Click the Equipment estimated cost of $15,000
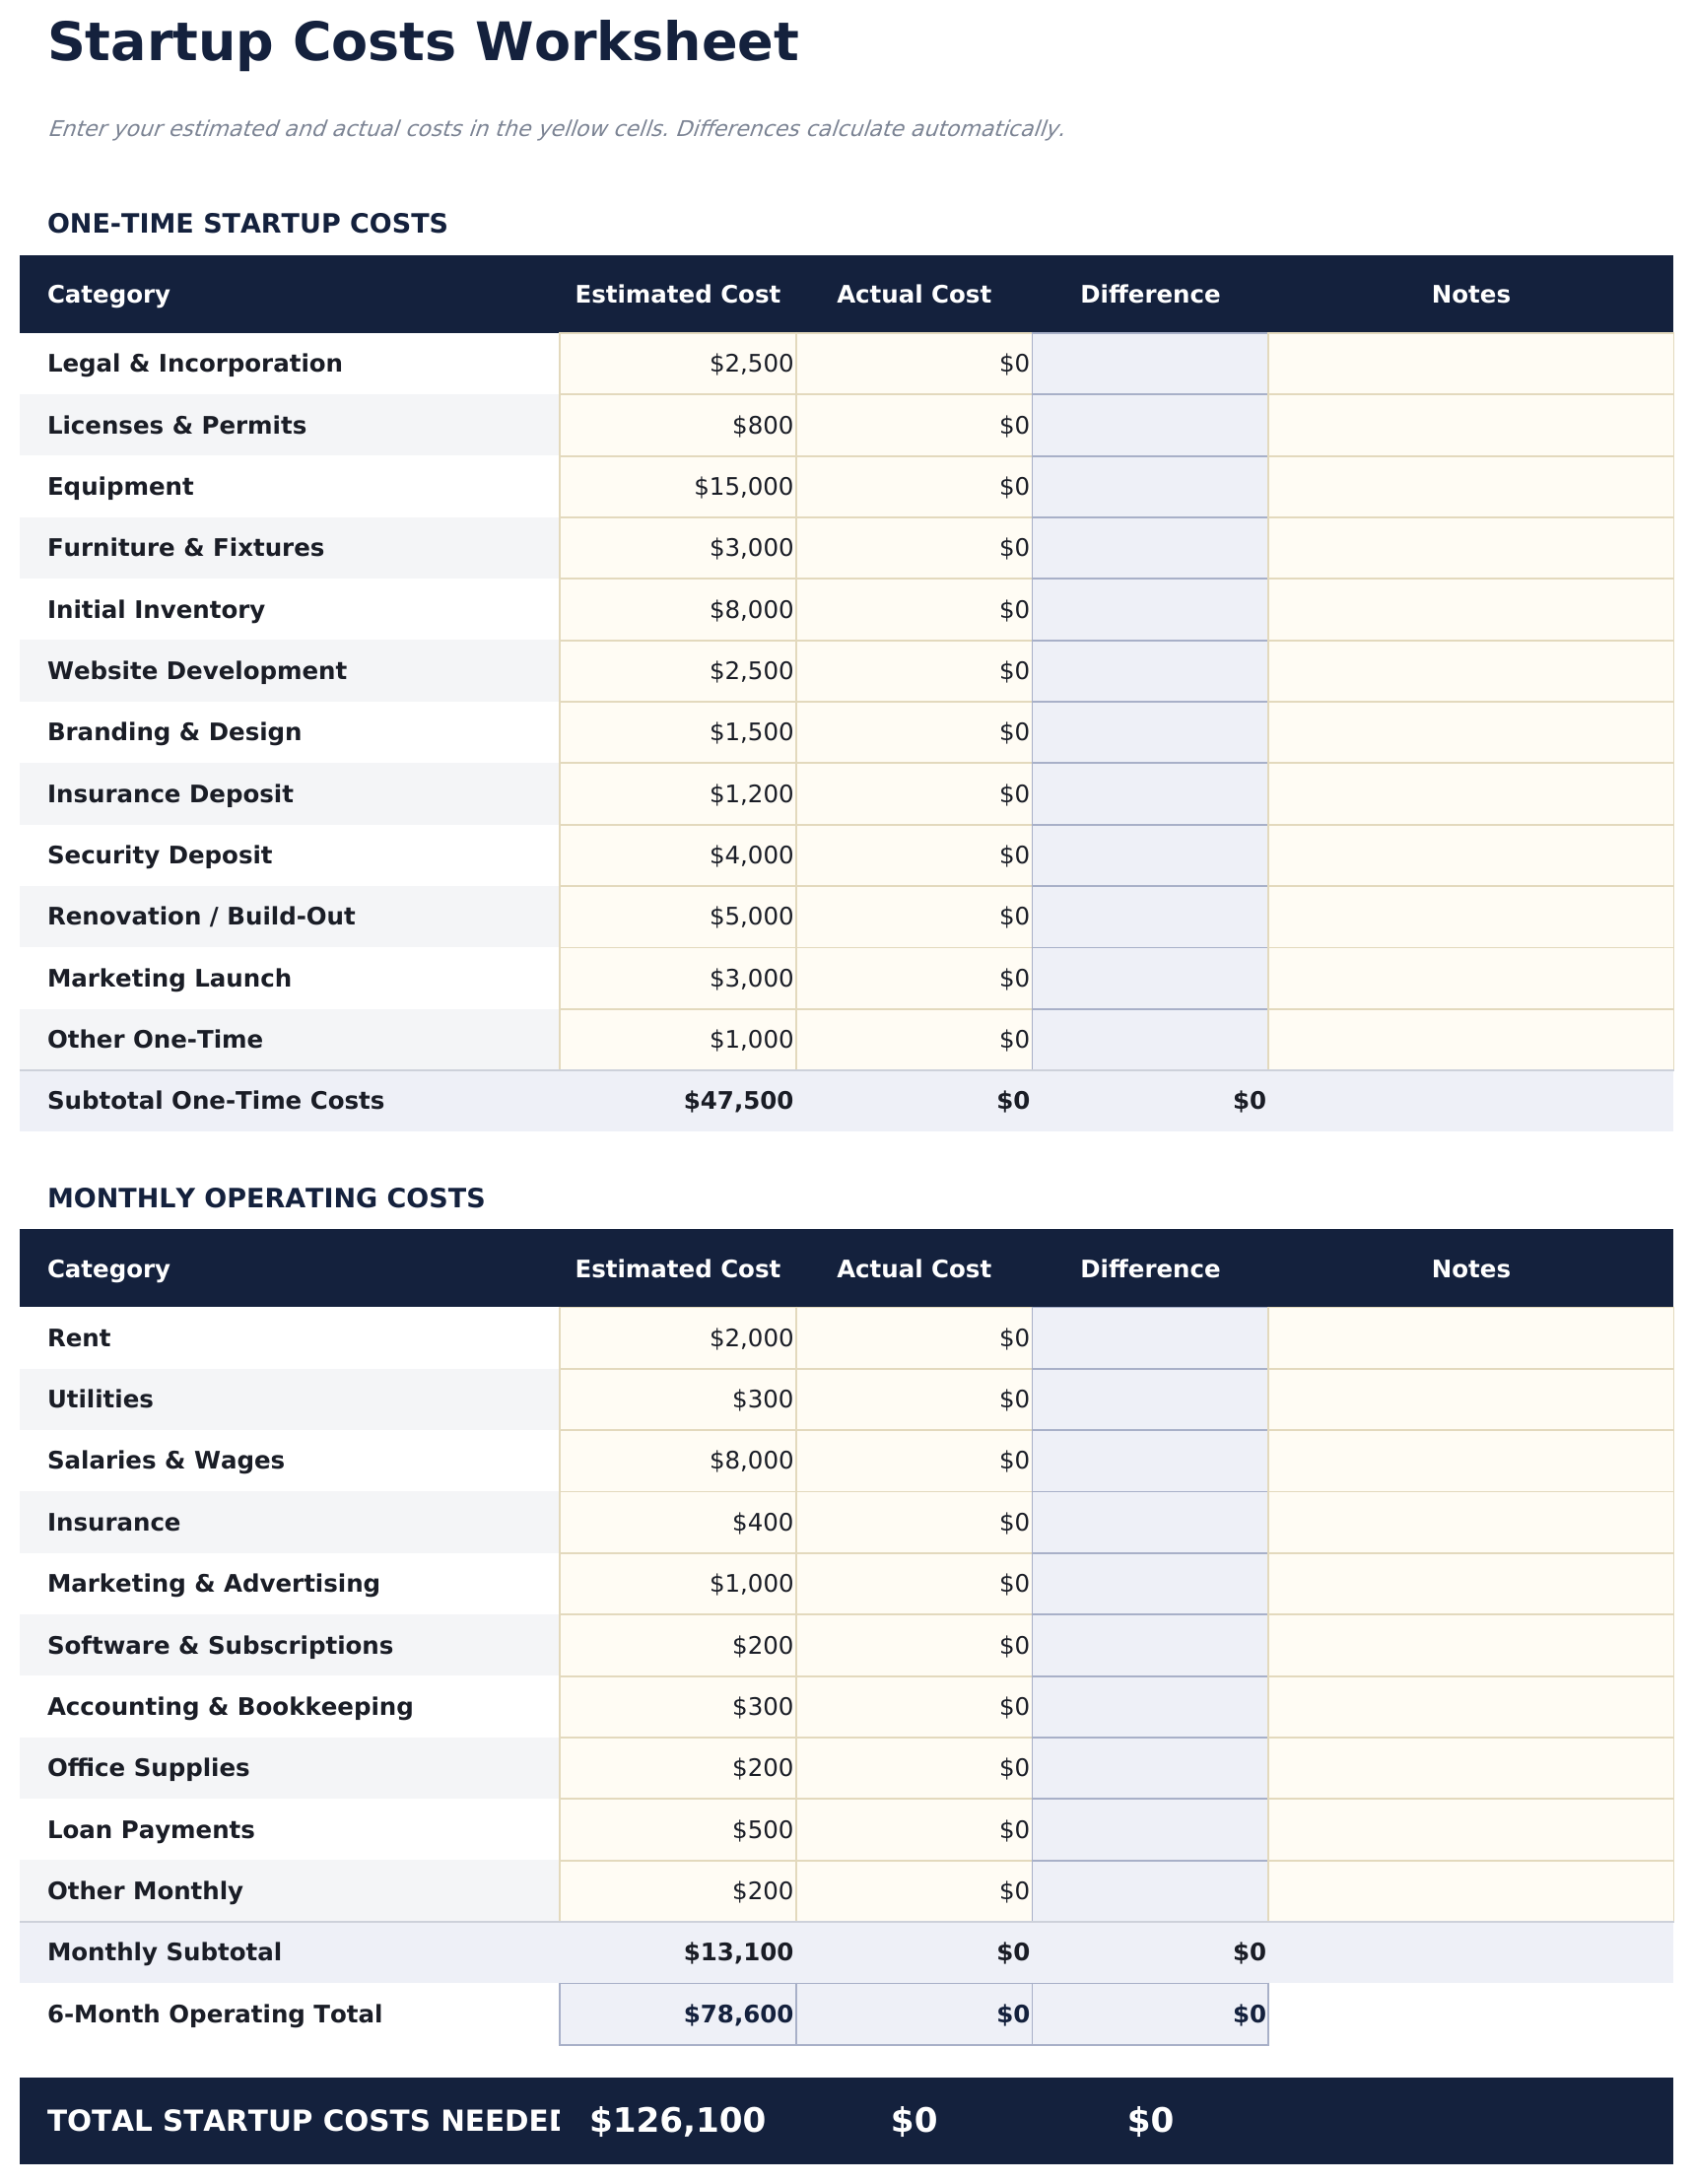This screenshot has width=1694, height=2184. tap(677, 486)
